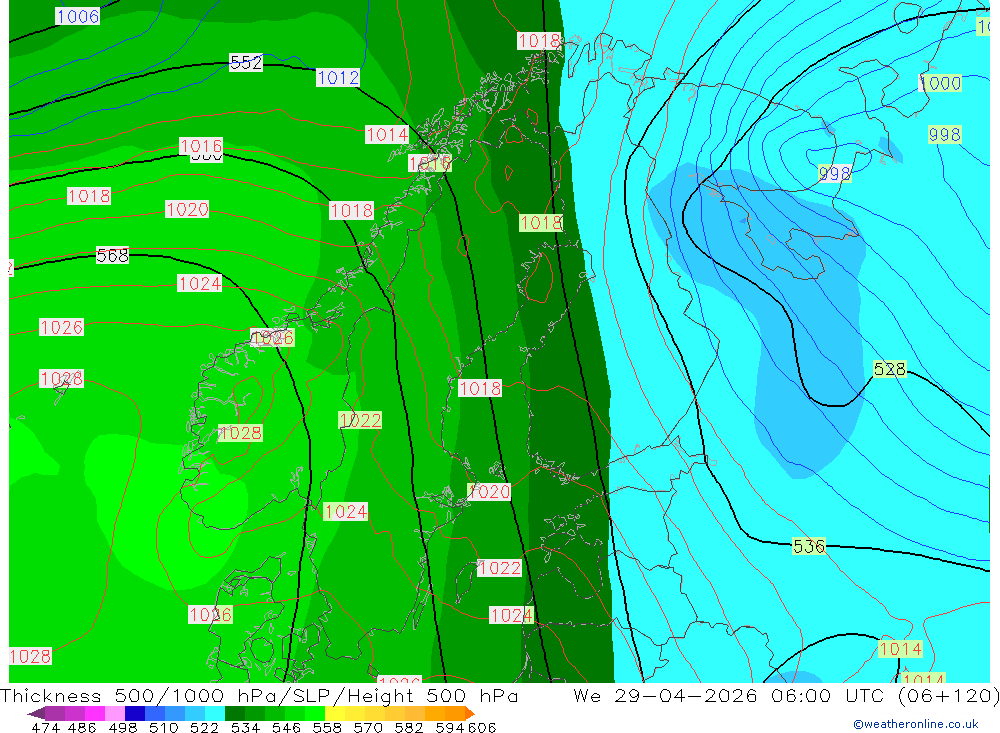Viewport: 1000px width, 733px height.
Task: Click the '474' legend value
Action: [45, 727]
